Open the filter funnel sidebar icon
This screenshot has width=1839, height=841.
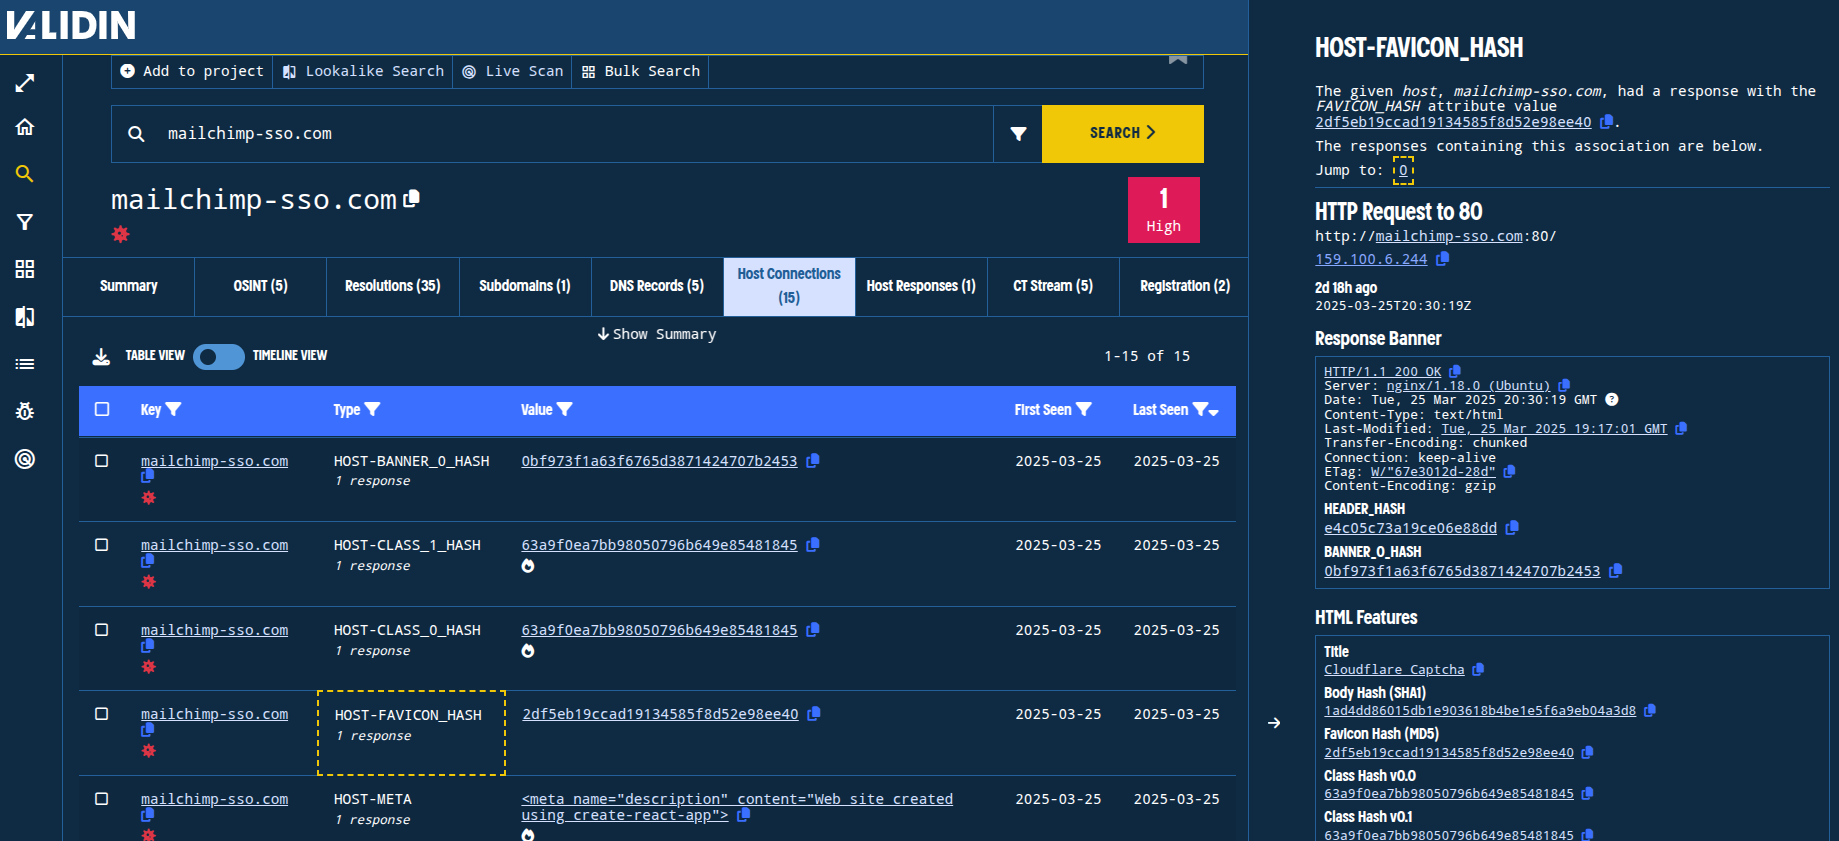coord(25,222)
